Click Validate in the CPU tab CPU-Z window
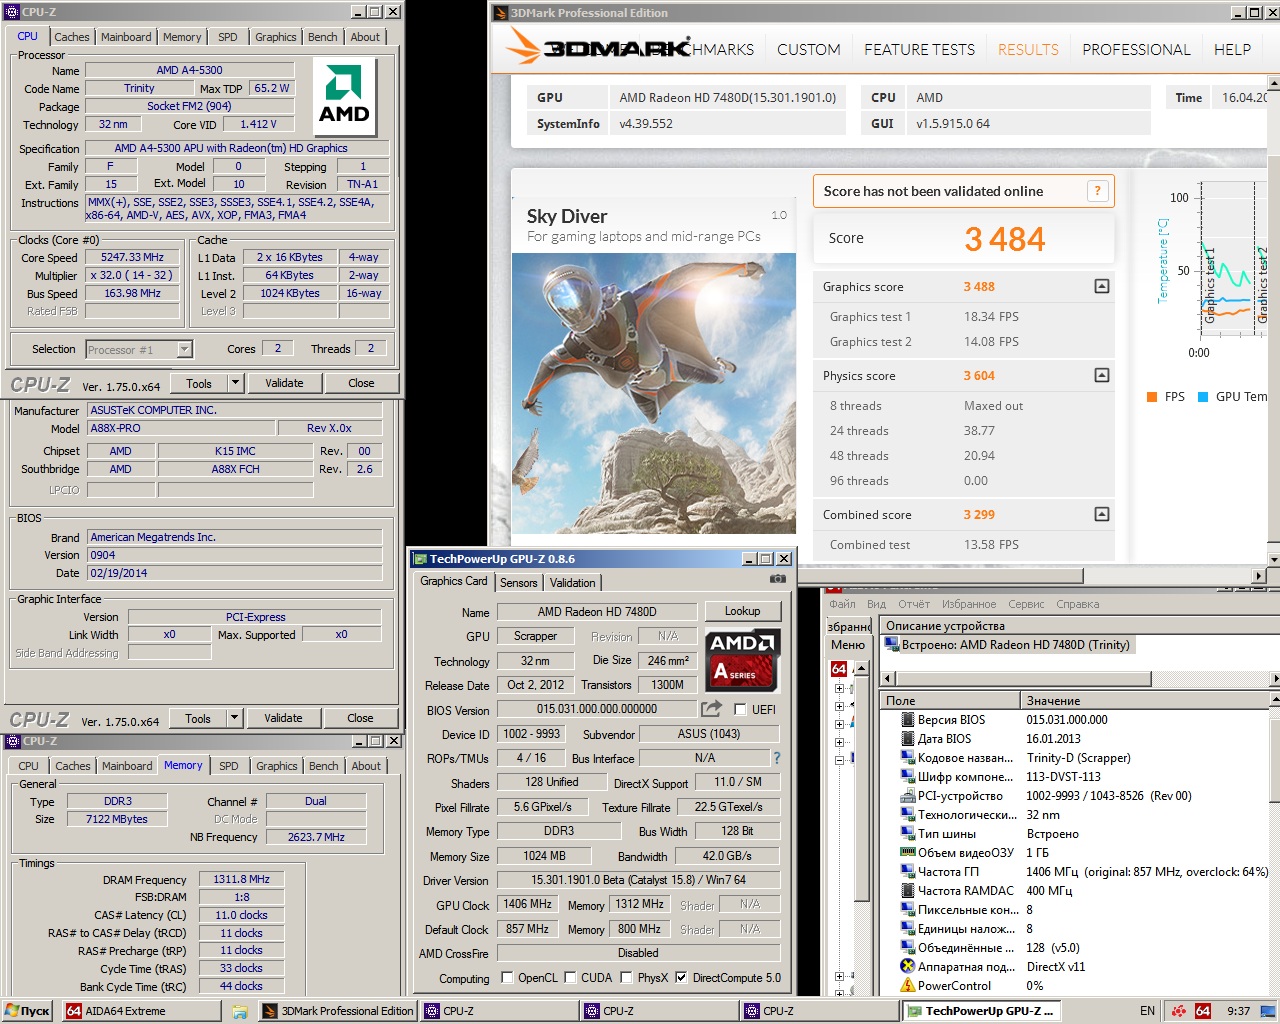1280x1024 pixels. pyautogui.click(x=284, y=383)
